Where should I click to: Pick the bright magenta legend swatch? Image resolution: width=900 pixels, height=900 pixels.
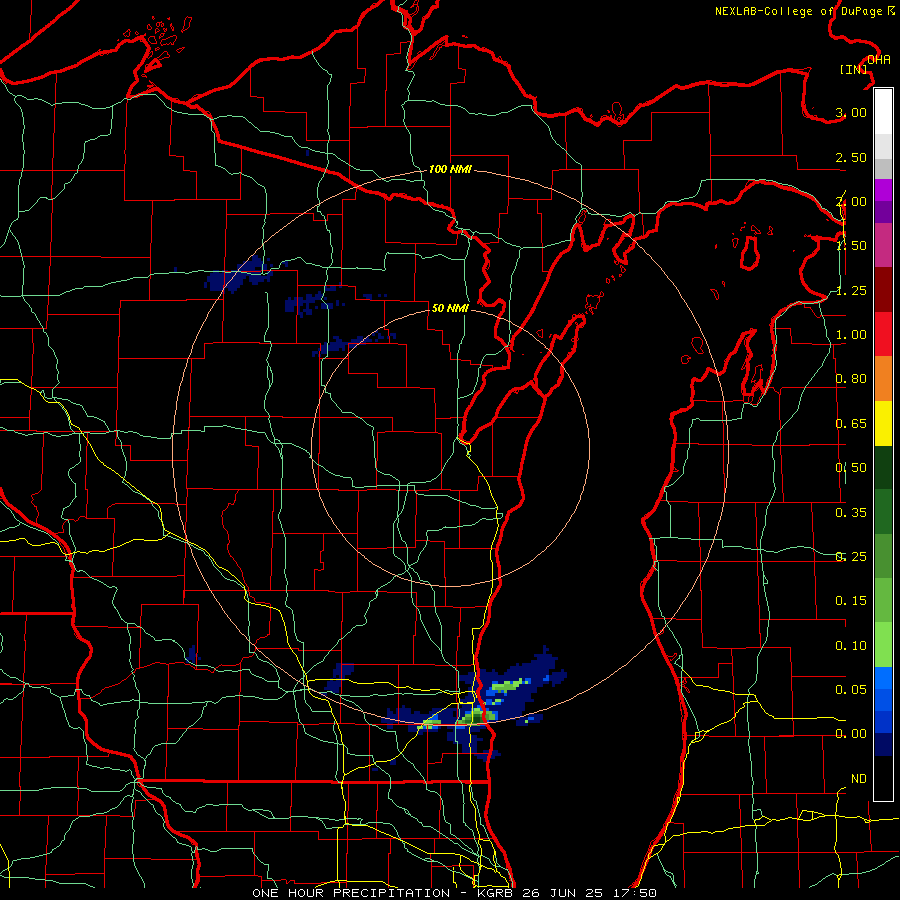pyautogui.click(x=883, y=190)
